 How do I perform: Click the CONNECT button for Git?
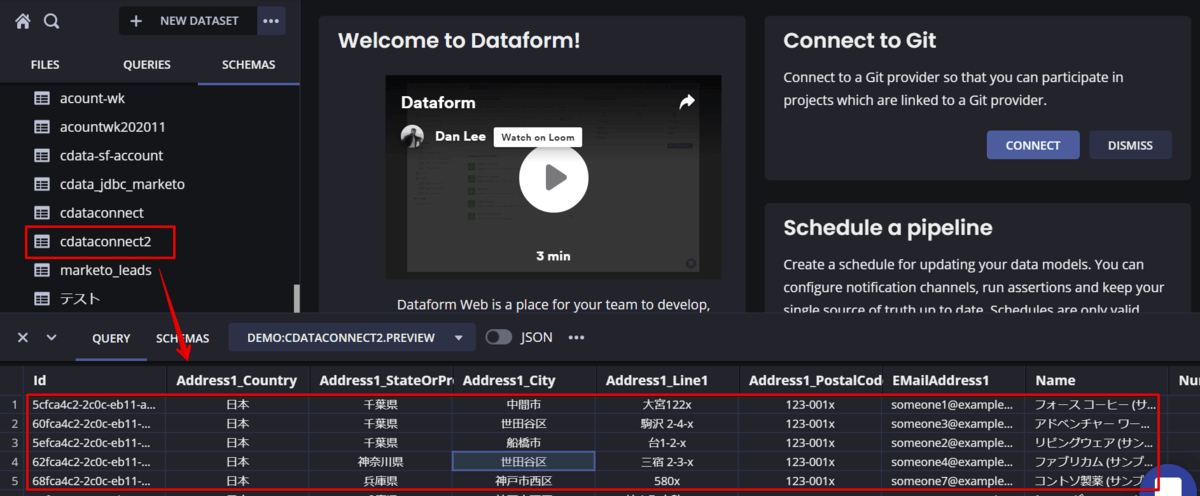pos(1033,145)
